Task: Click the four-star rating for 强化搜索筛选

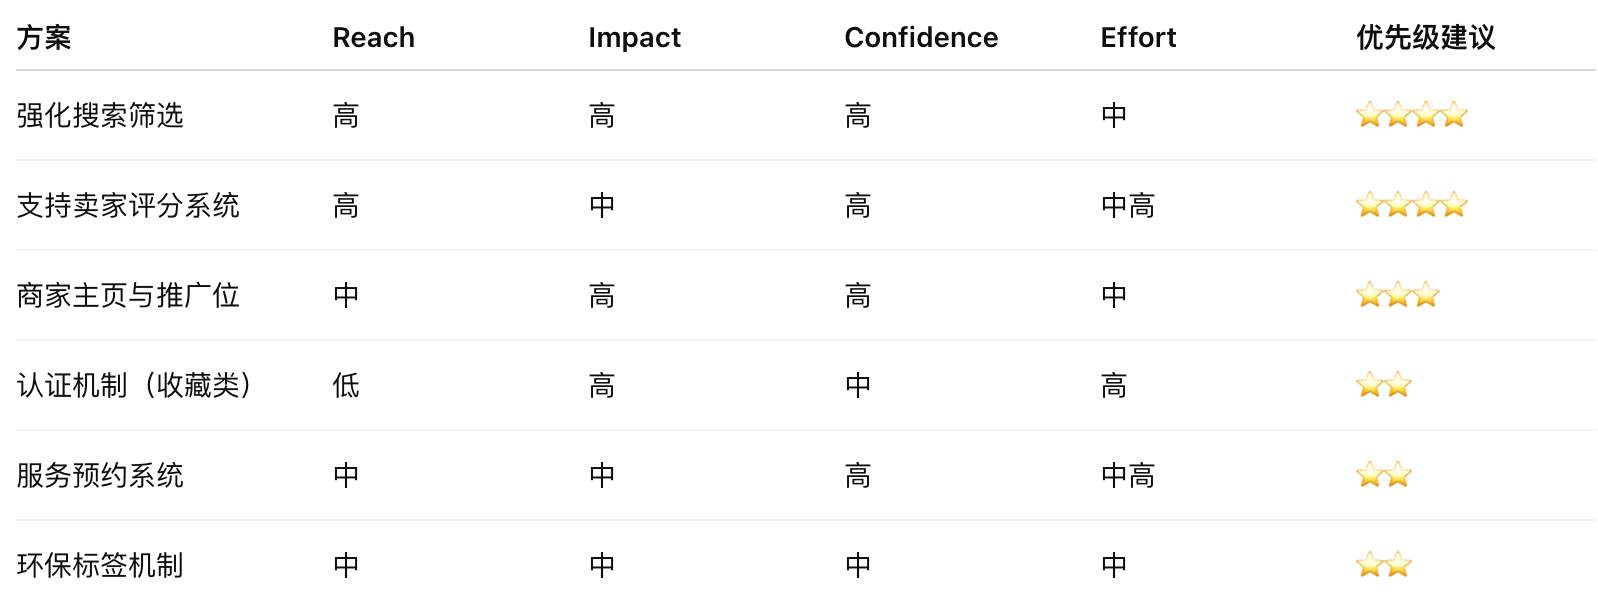Action: point(1411,115)
